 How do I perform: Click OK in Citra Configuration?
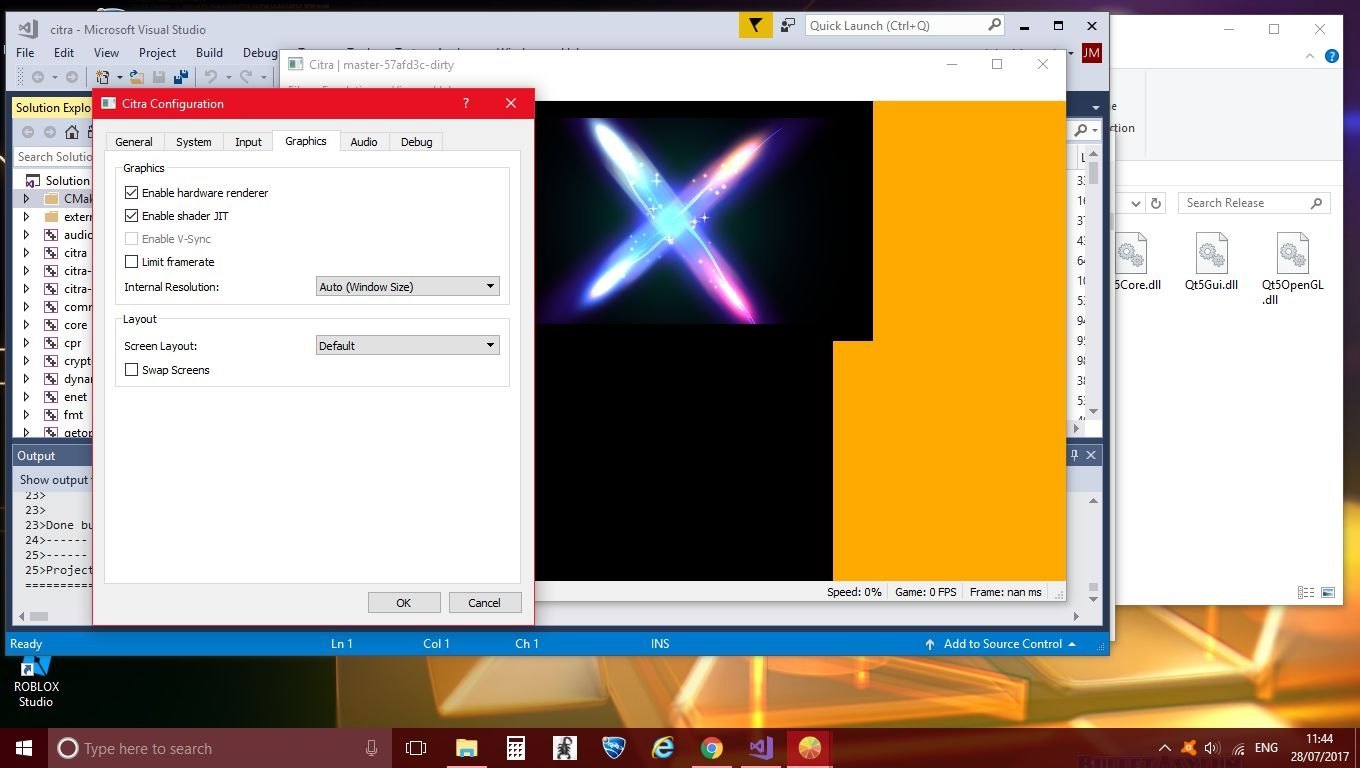tap(404, 602)
